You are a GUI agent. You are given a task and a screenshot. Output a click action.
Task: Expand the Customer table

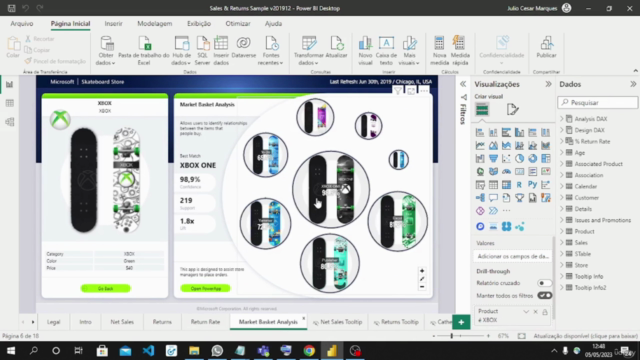(x=562, y=198)
